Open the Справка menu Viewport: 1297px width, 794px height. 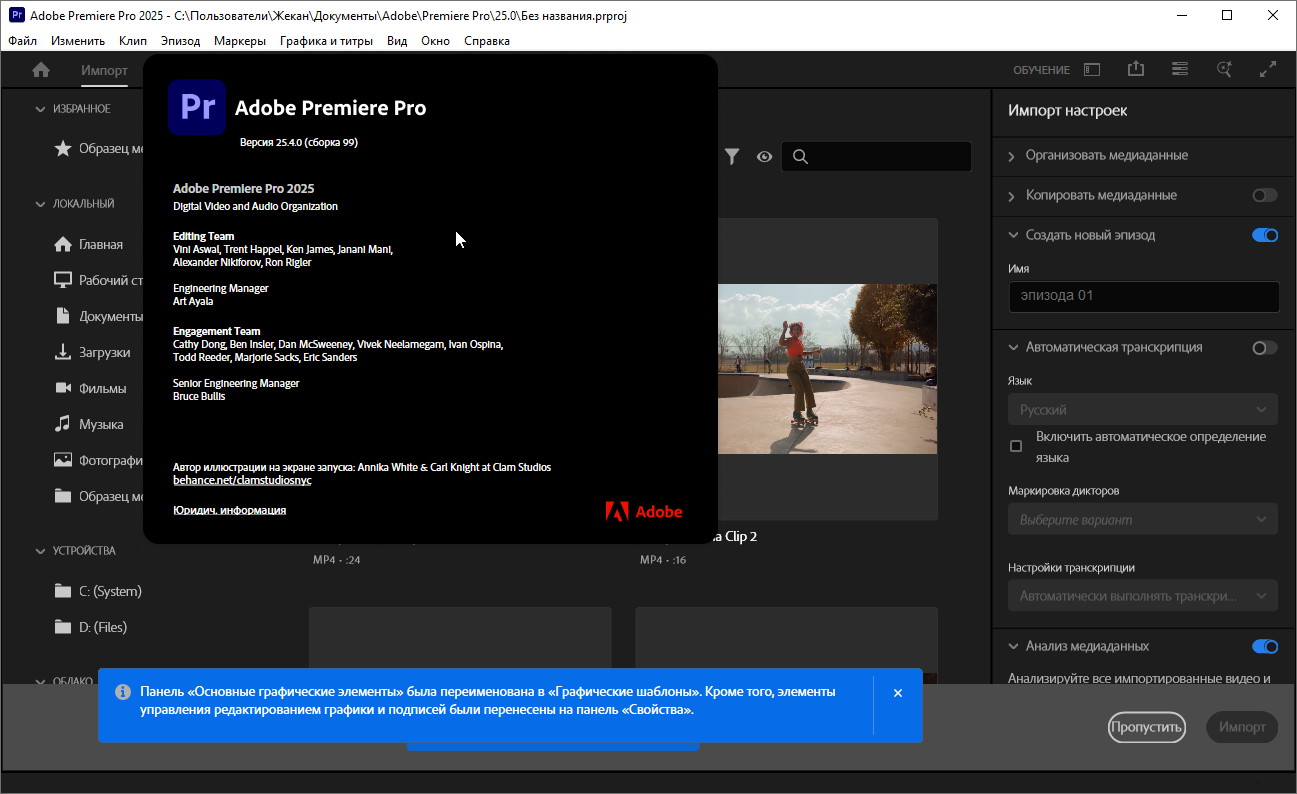pyautogui.click(x=487, y=41)
